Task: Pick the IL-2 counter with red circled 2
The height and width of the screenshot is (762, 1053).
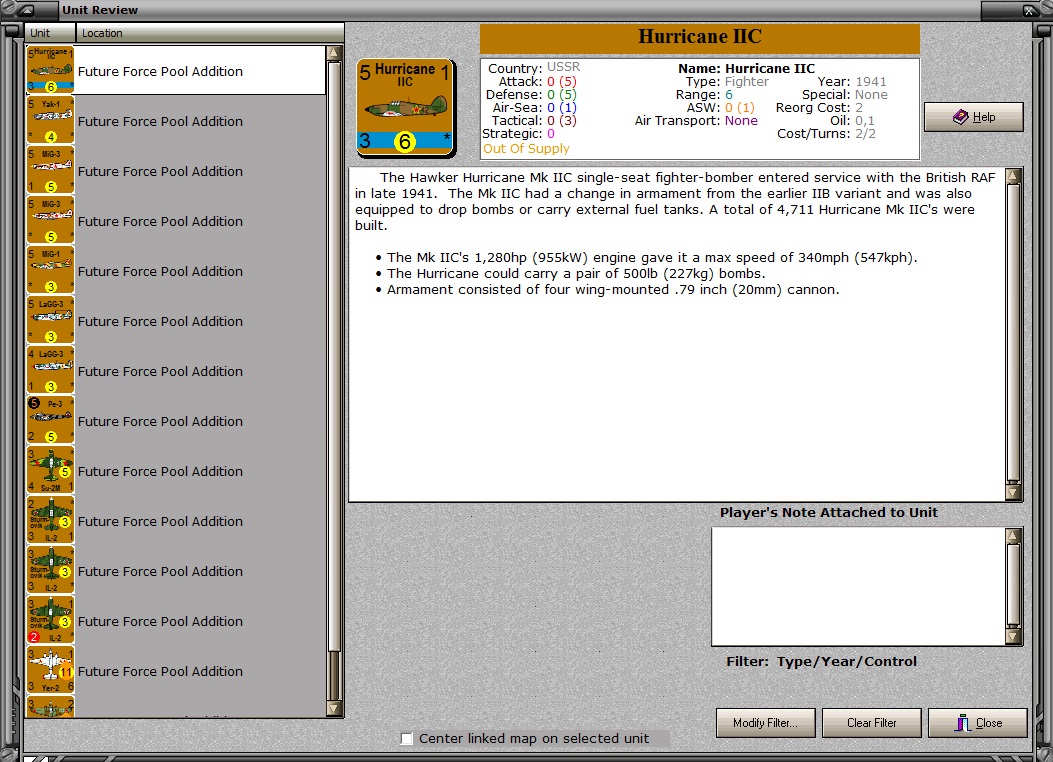Action: [x=50, y=620]
